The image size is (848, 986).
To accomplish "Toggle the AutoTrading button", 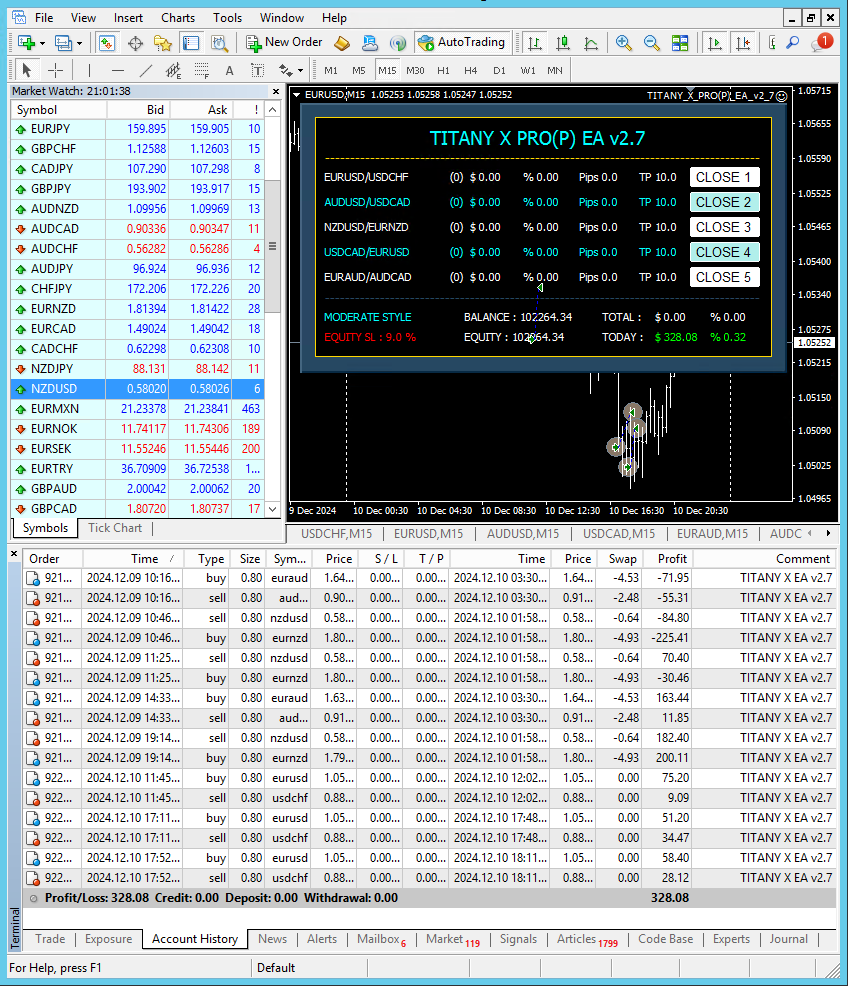I will coord(462,43).
